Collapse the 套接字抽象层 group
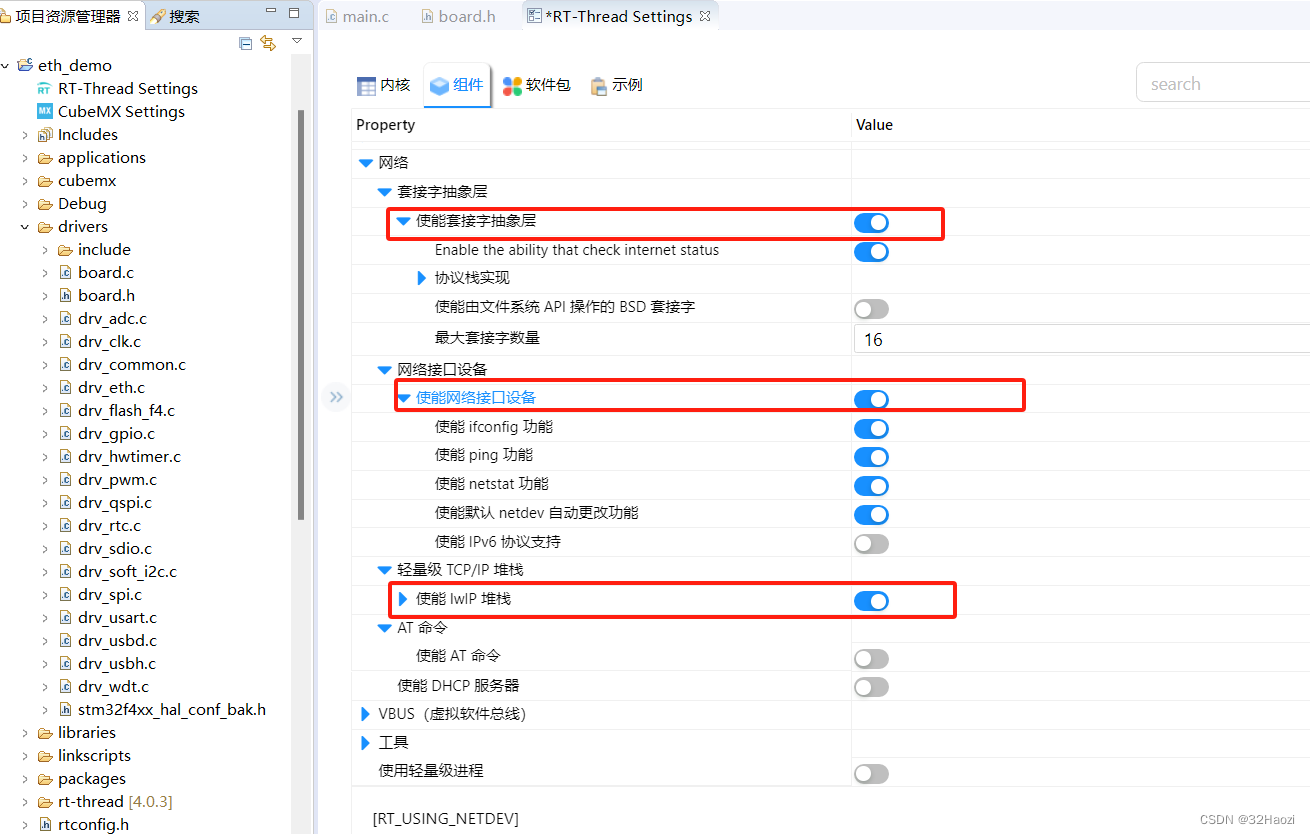The height and width of the screenshot is (834, 1310). 384,192
